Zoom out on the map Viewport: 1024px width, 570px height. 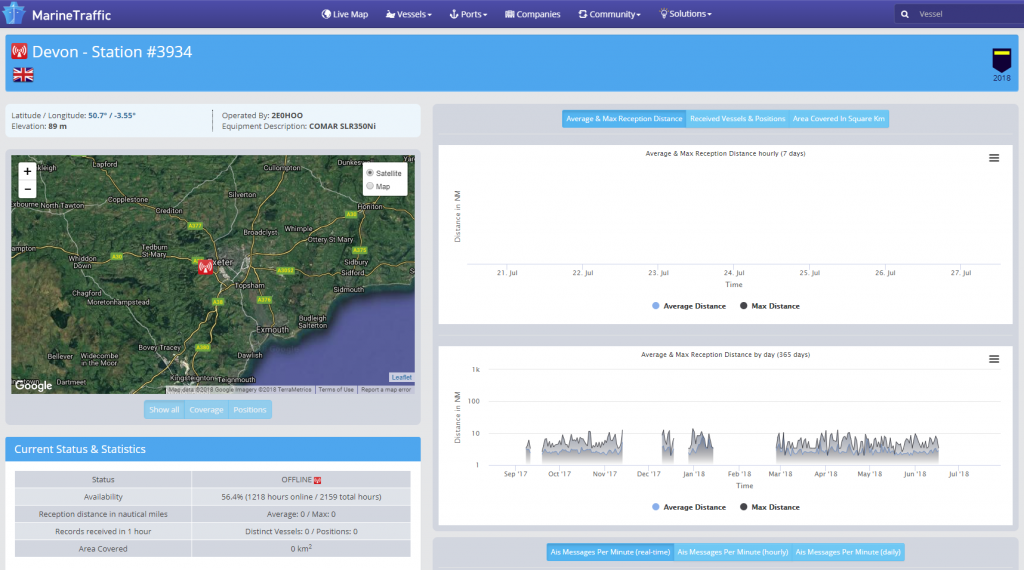pyautogui.click(x=27, y=189)
